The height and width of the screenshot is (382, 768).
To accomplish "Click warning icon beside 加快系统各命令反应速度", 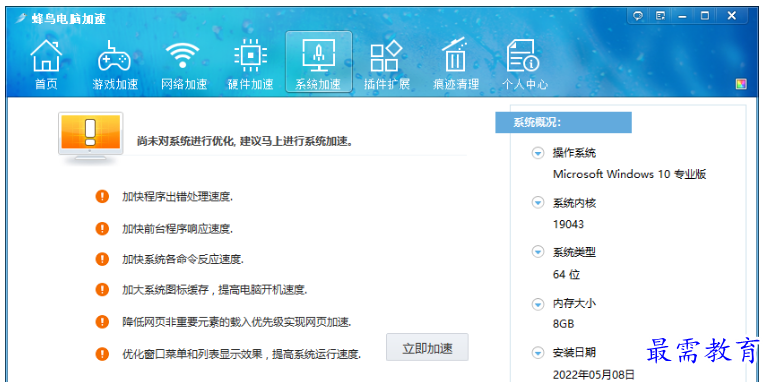I will 102,259.
